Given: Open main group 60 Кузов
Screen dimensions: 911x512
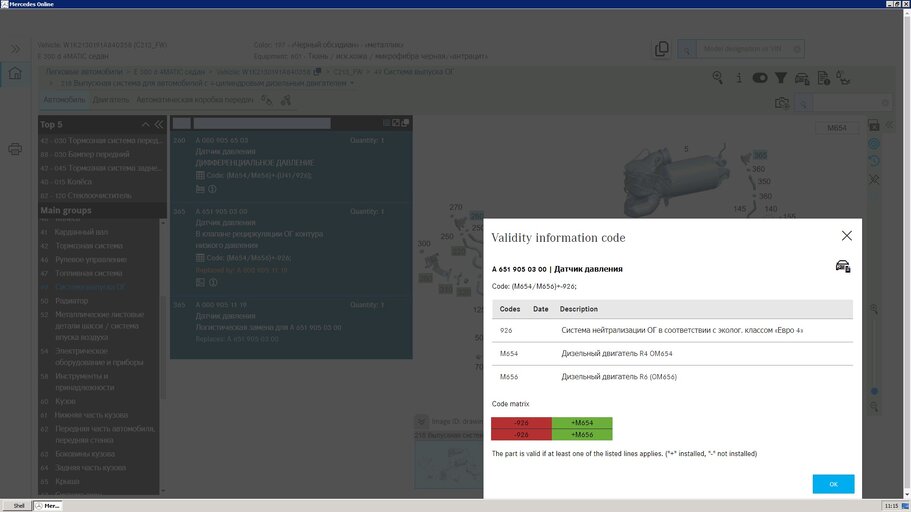Looking at the screenshot, I should click(x=58, y=401).
